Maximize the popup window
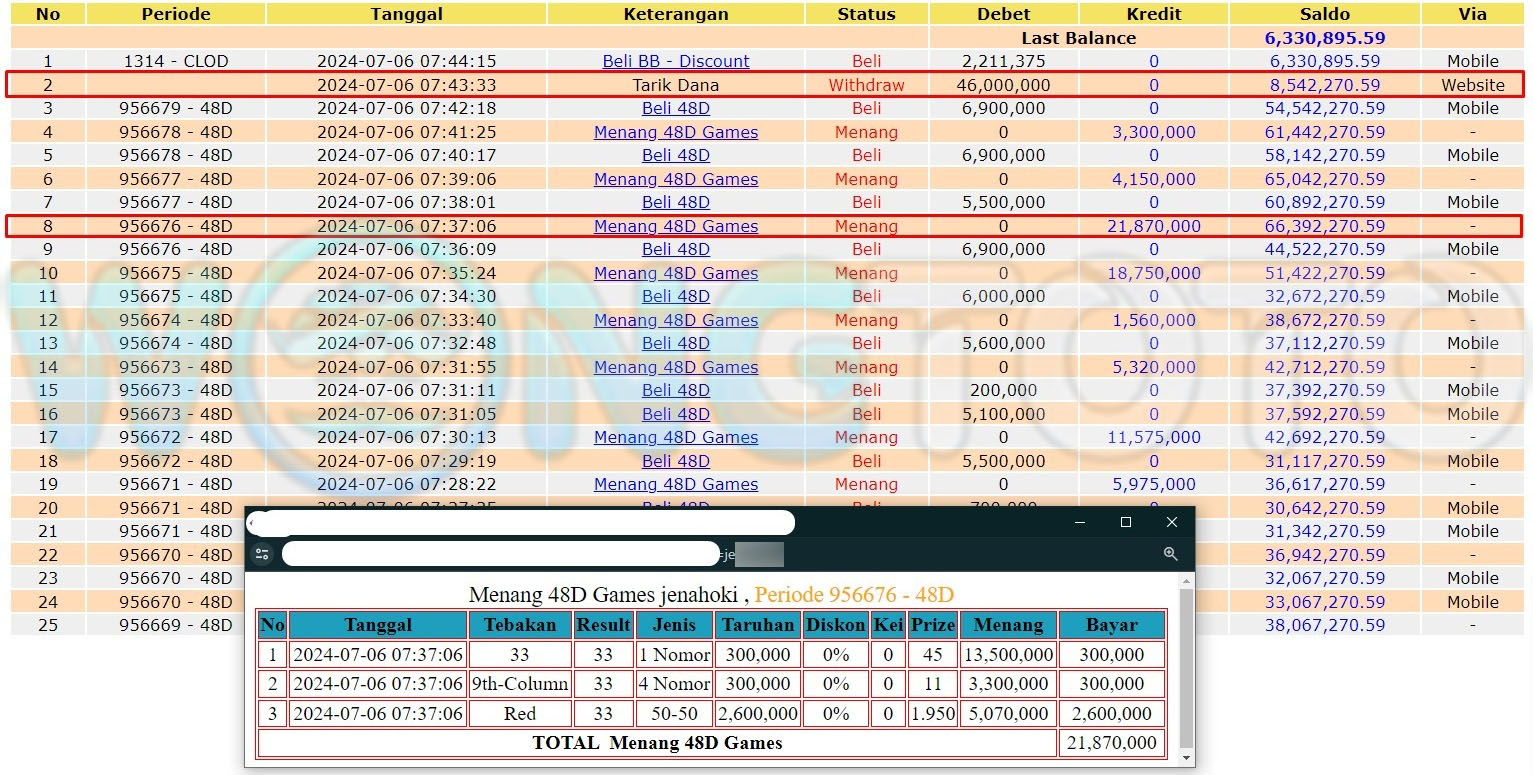 click(1126, 522)
